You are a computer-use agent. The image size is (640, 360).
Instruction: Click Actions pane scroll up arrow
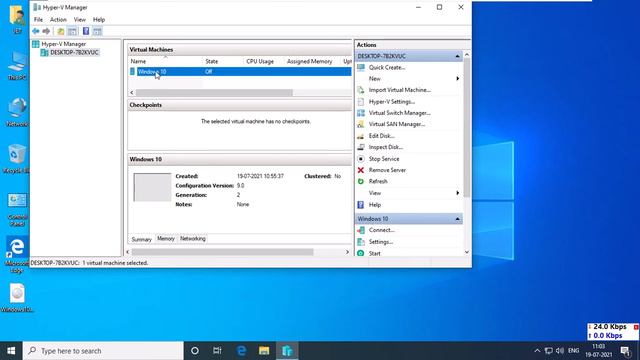click(467, 54)
